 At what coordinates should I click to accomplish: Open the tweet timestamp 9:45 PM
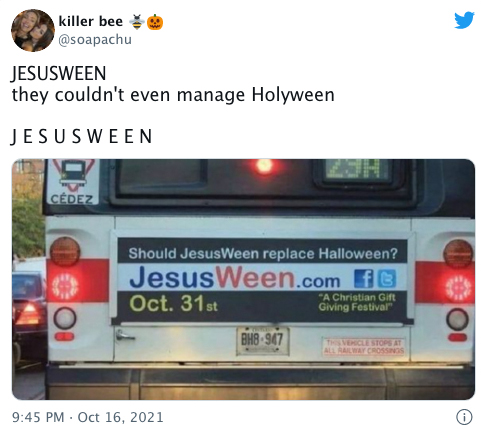coord(38,417)
